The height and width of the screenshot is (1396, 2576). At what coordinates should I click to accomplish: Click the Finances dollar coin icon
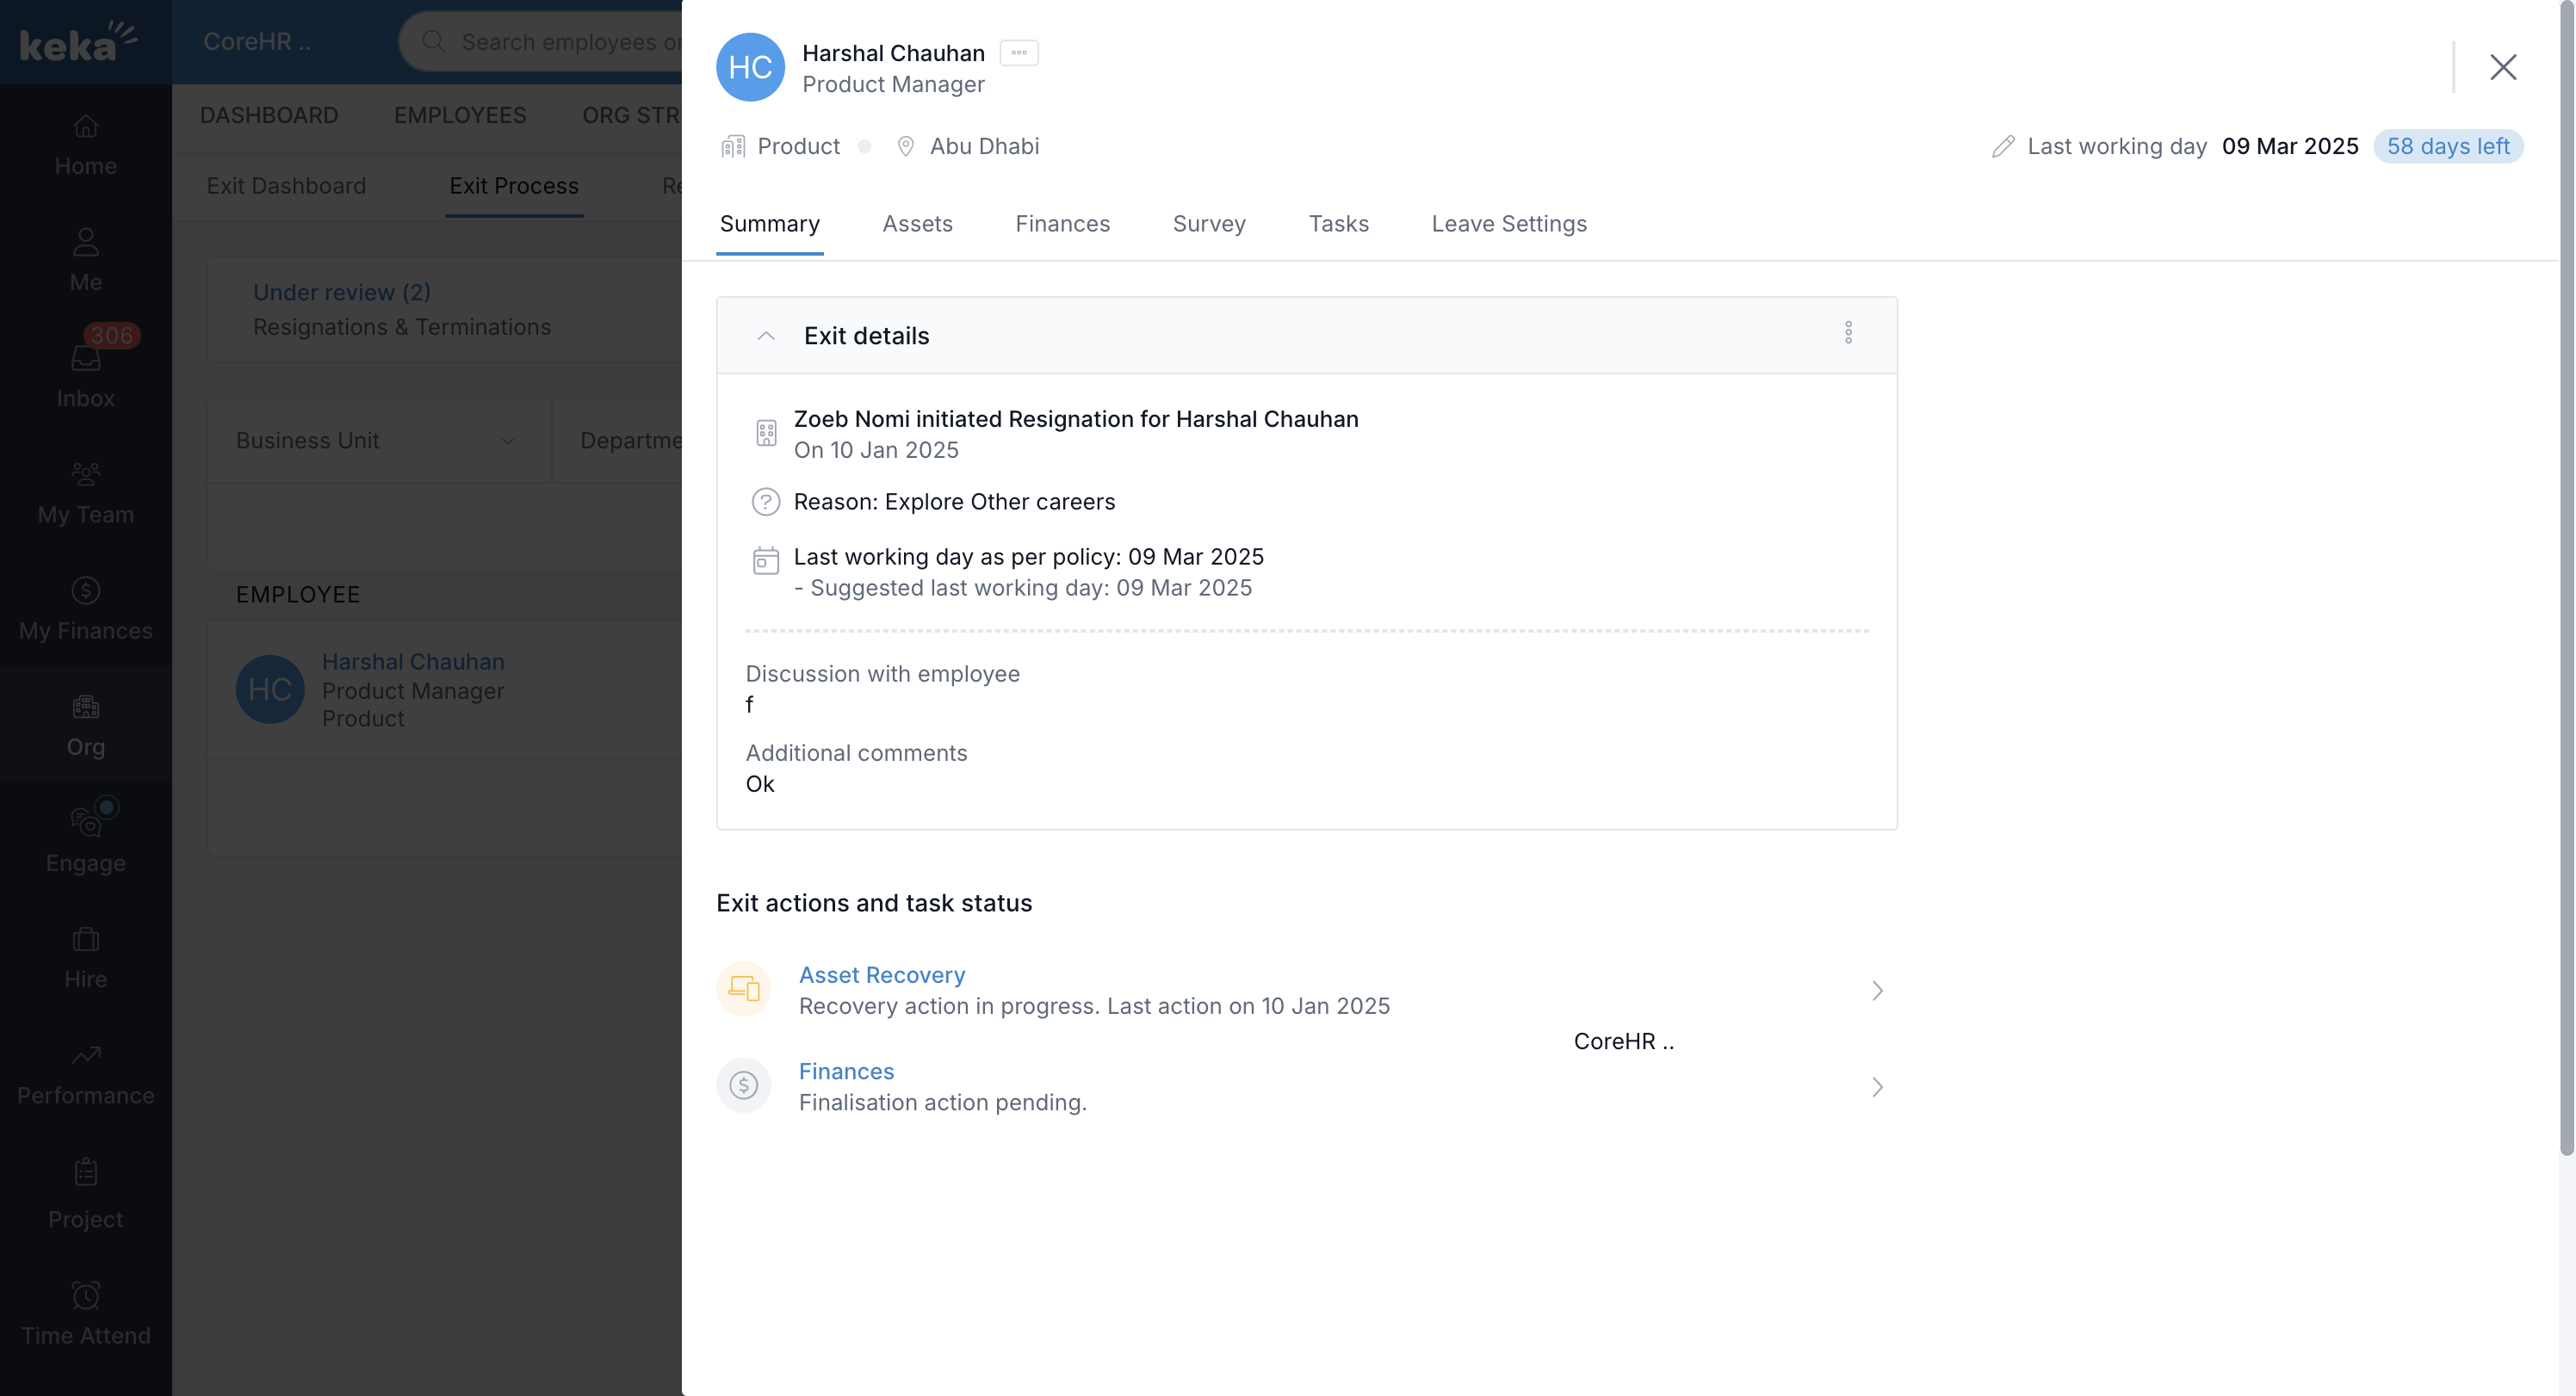click(744, 1085)
